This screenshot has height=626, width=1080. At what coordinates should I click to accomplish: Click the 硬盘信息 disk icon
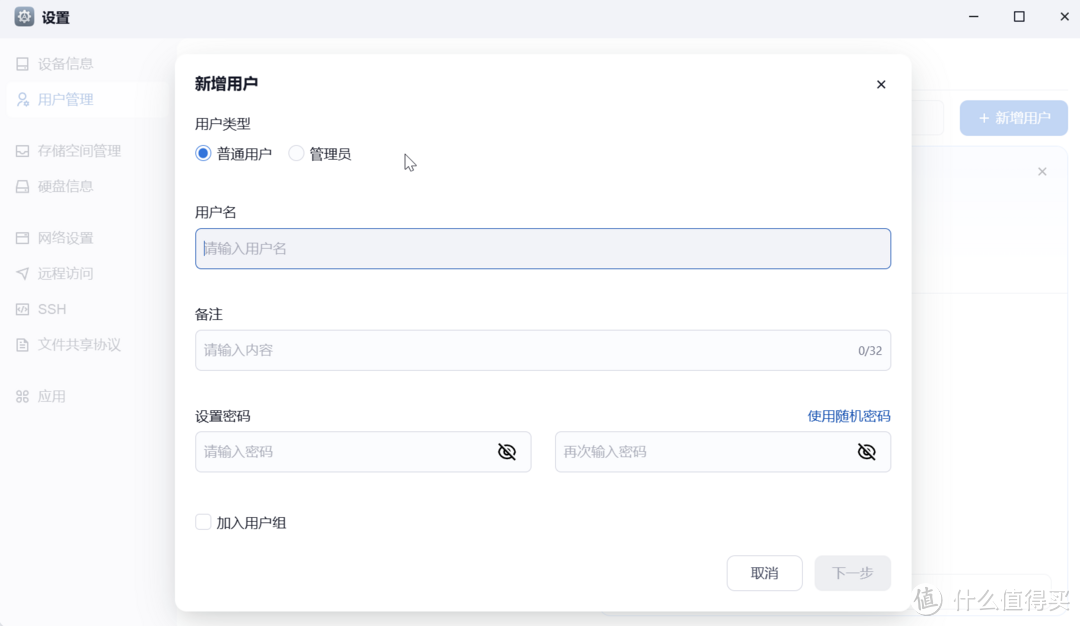[22, 187]
